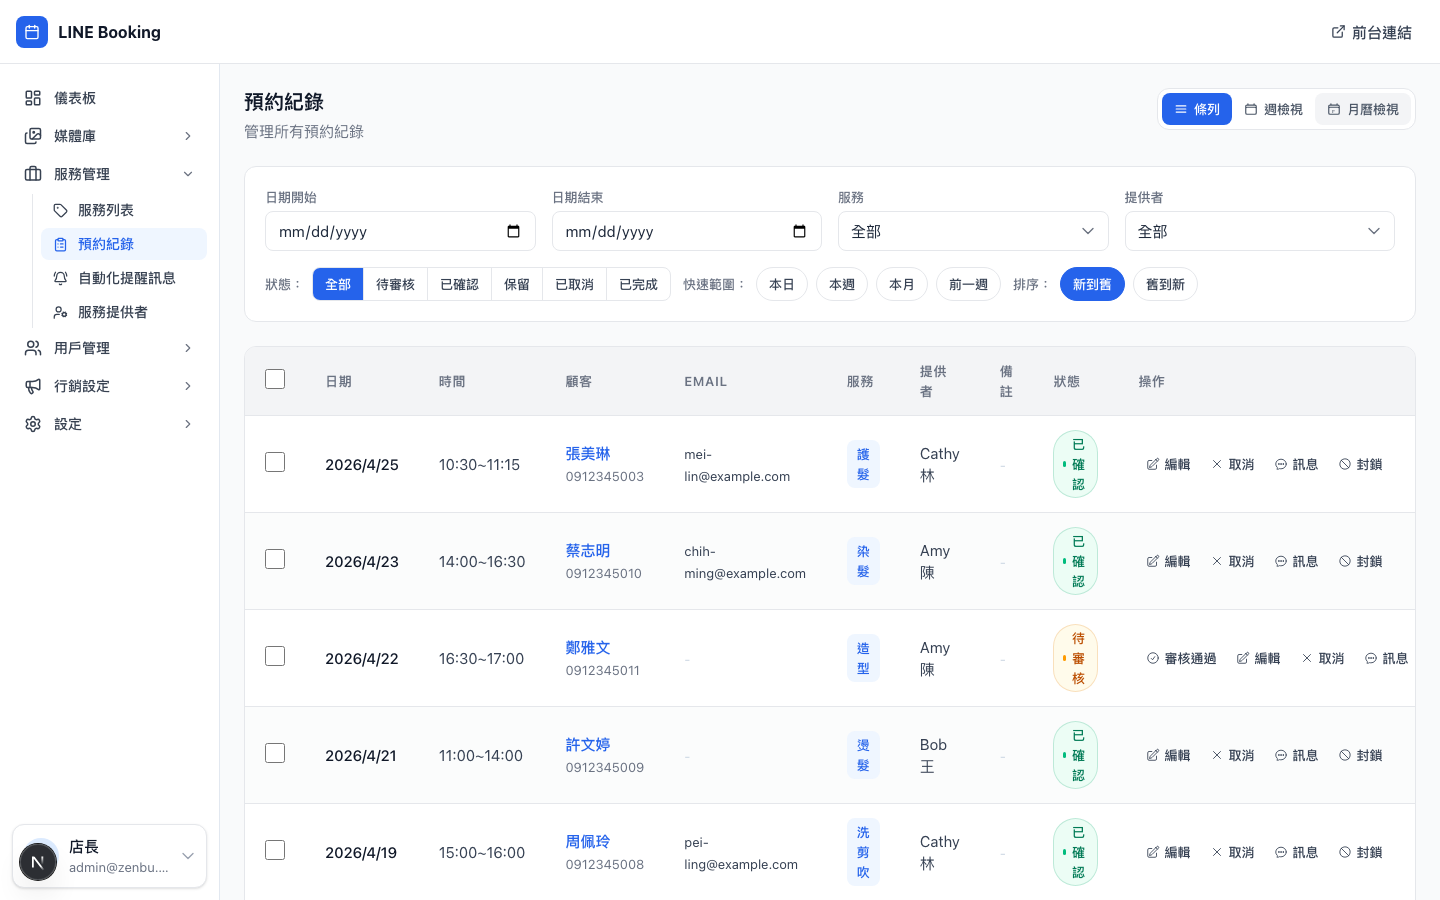Screen dimensions: 1440x900
Task: Click the block icon for 周佩玲's booking
Action: coord(1345,852)
